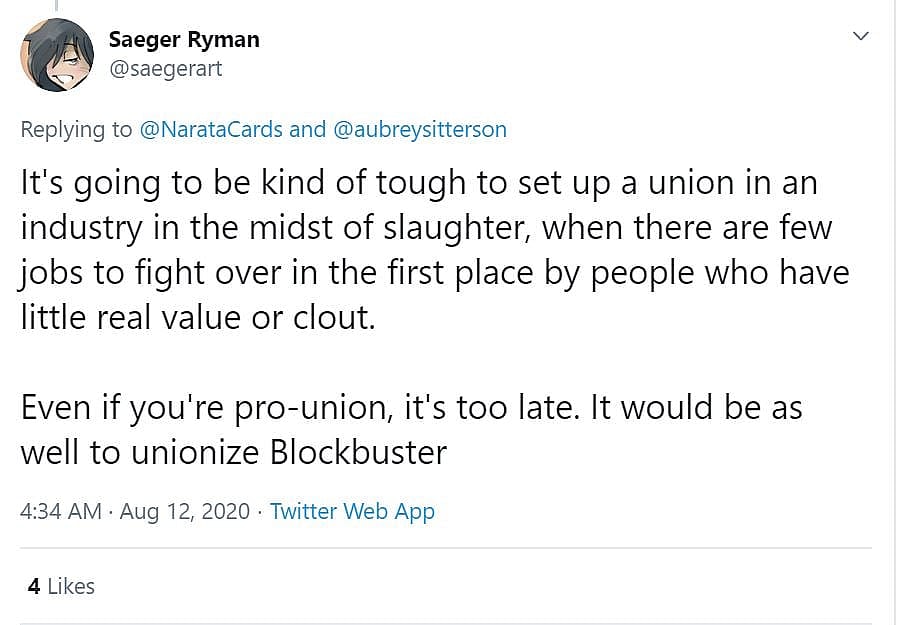Screen dimensions: 901x625
Task: Open the tweet's more options chevron
Action: click(860, 37)
